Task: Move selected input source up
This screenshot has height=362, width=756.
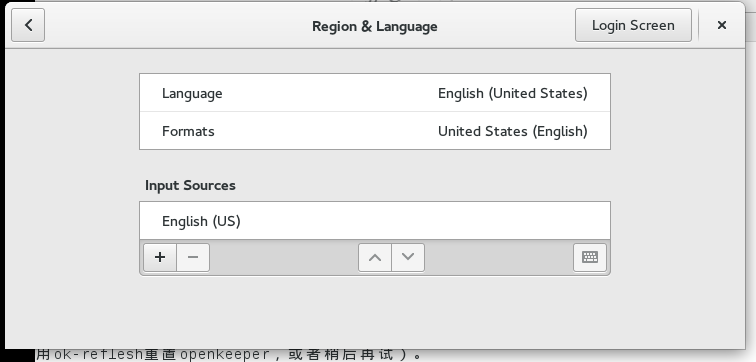Action: (x=375, y=257)
